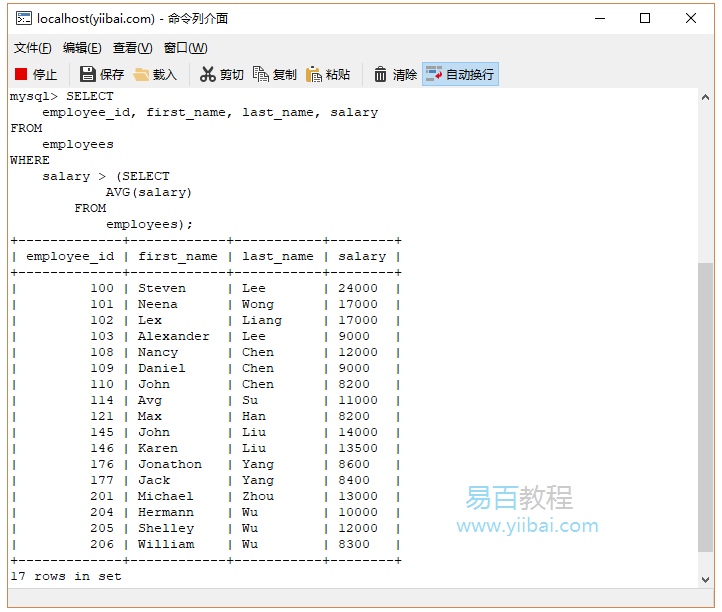The width and height of the screenshot is (722, 612).
Task: Cut selection with the 剪切 scissors icon
Action: coord(208,74)
